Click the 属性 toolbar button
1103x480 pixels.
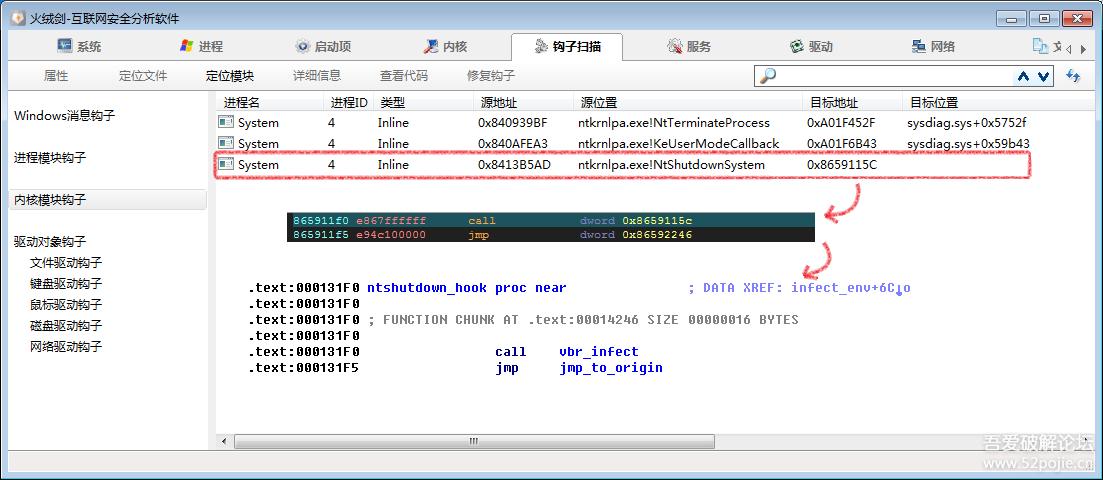[x=56, y=75]
